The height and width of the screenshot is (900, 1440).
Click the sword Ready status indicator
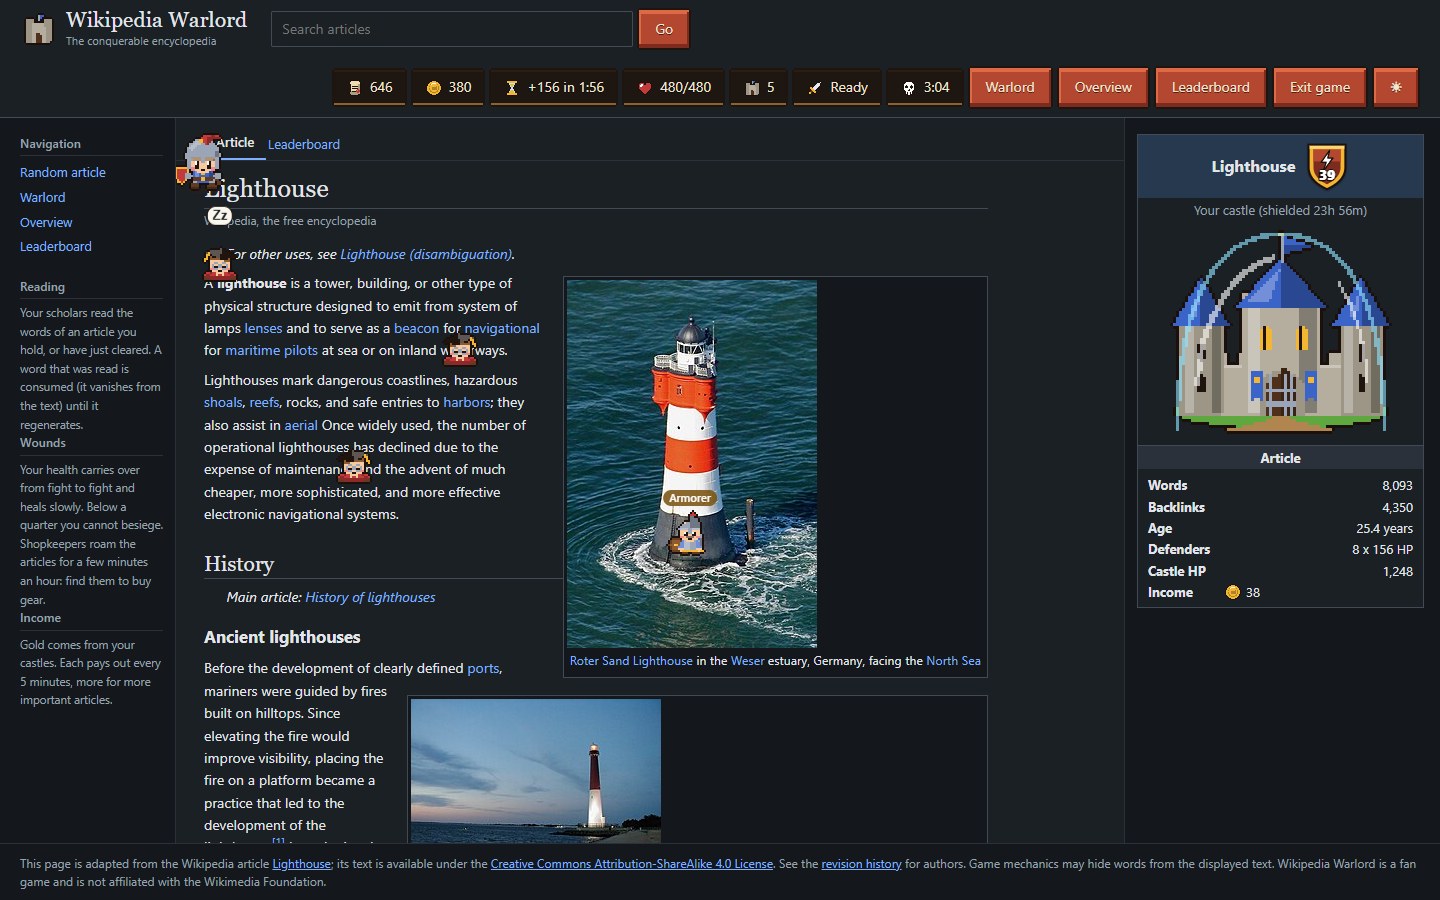tap(838, 87)
